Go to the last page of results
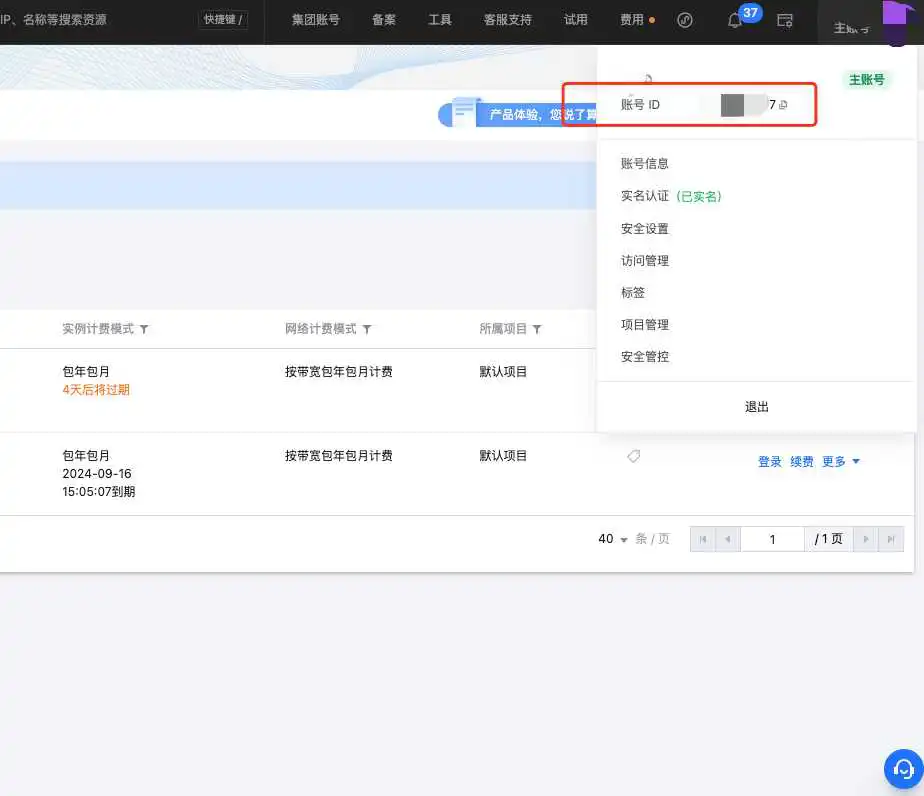The height and width of the screenshot is (796, 924). (891, 539)
